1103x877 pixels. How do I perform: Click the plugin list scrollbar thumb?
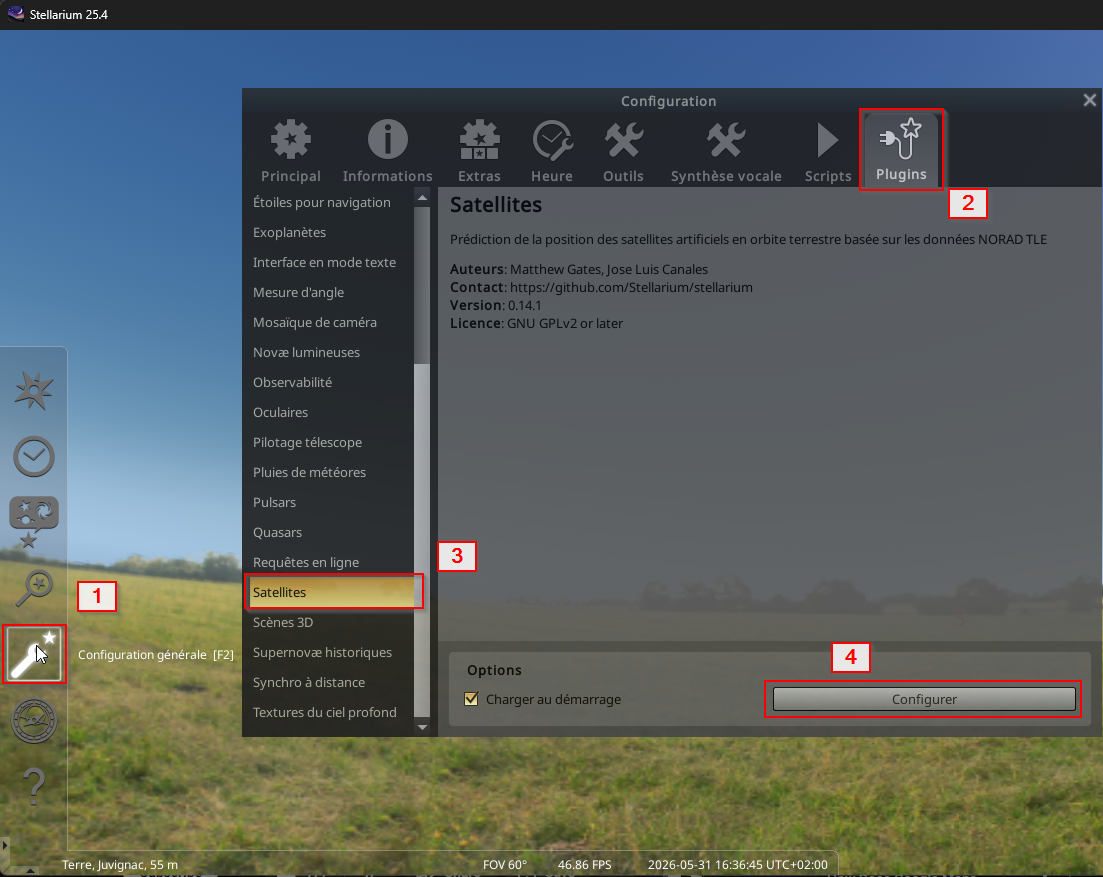[x=422, y=540]
